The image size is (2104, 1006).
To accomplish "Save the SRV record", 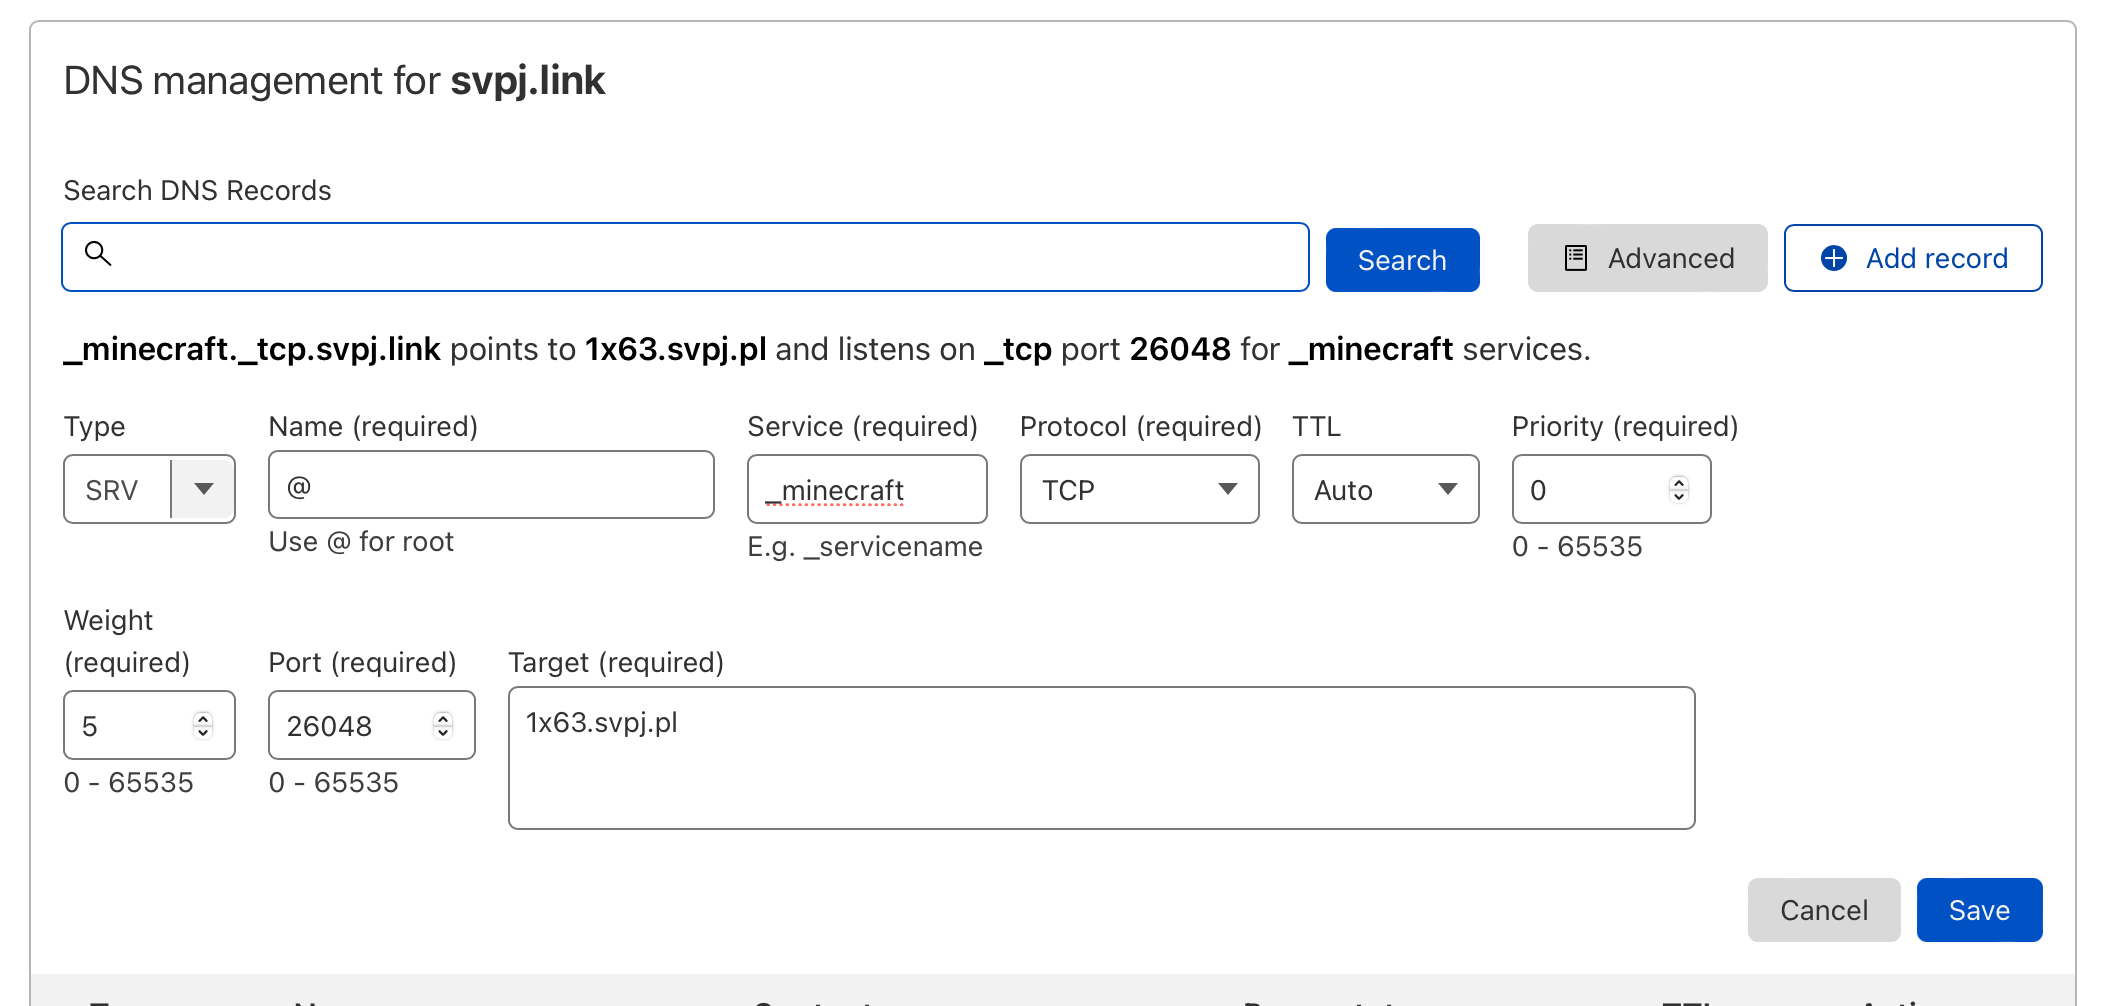I will (x=1979, y=910).
